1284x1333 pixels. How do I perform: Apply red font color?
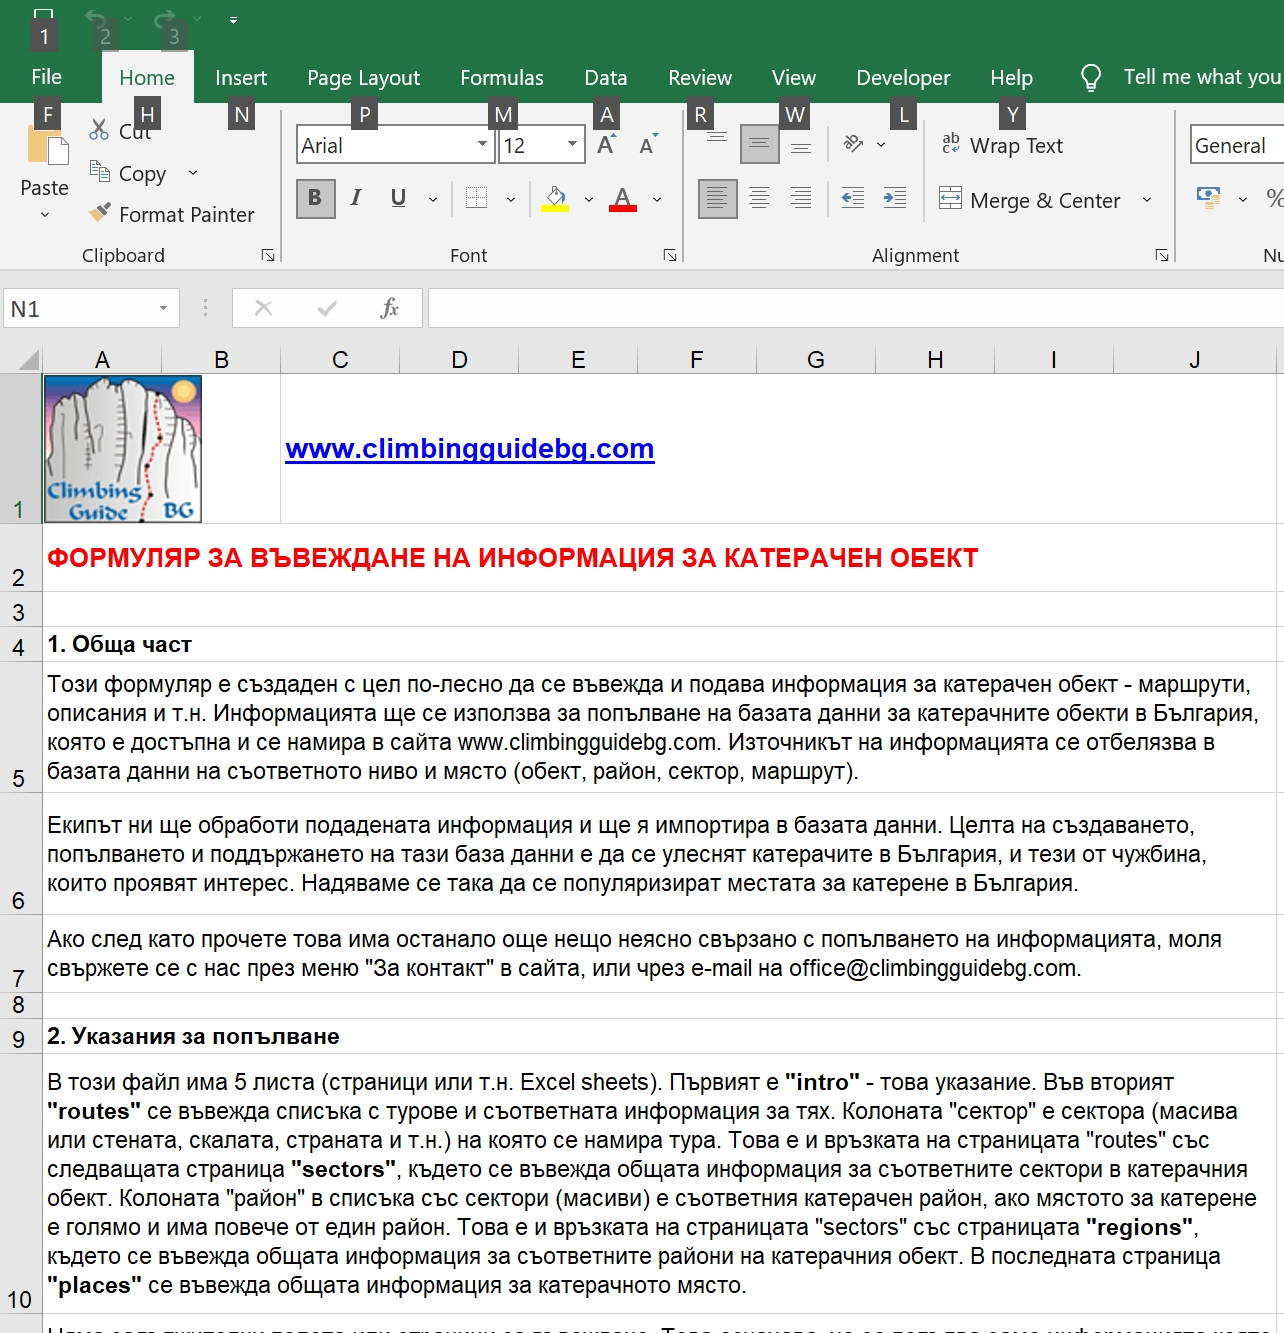[x=623, y=198]
